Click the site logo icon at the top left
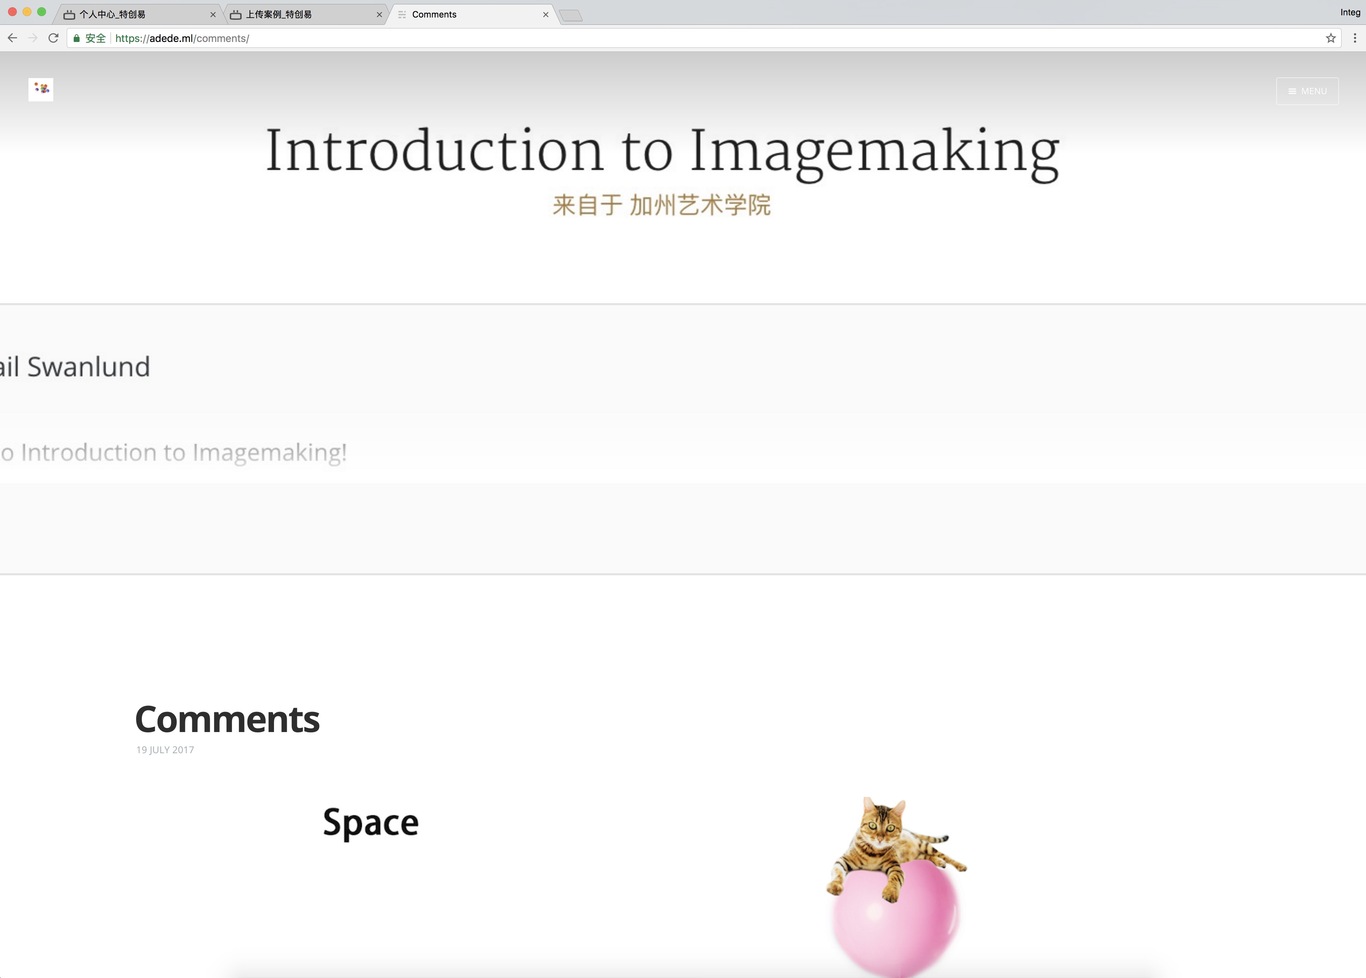This screenshot has width=1366, height=978. coord(41,89)
